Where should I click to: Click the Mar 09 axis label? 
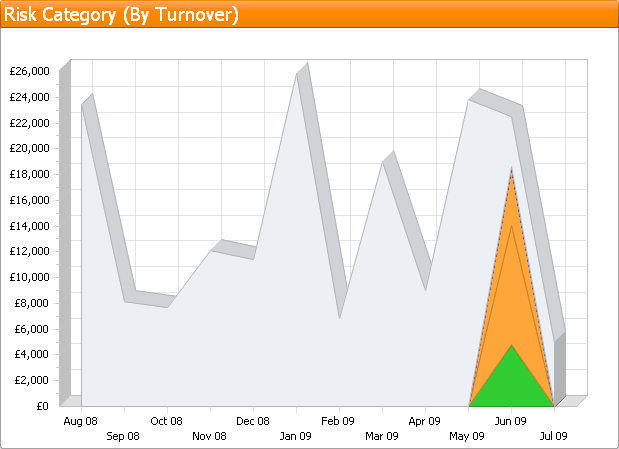pyautogui.click(x=382, y=436)
